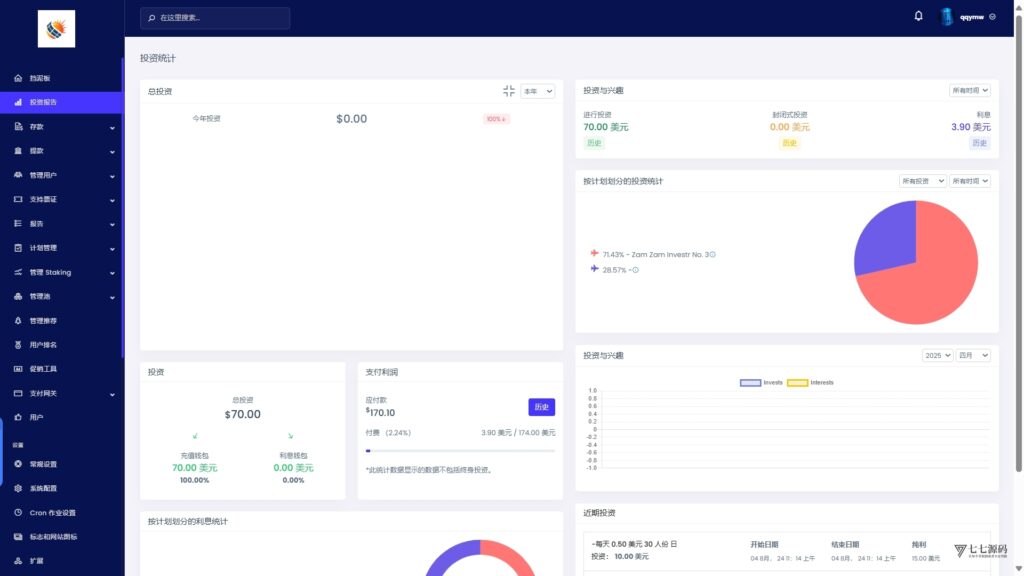1024x576 pixels.
Task: Expand the 存款 menu chevron
Action: [x=112, y=128]
